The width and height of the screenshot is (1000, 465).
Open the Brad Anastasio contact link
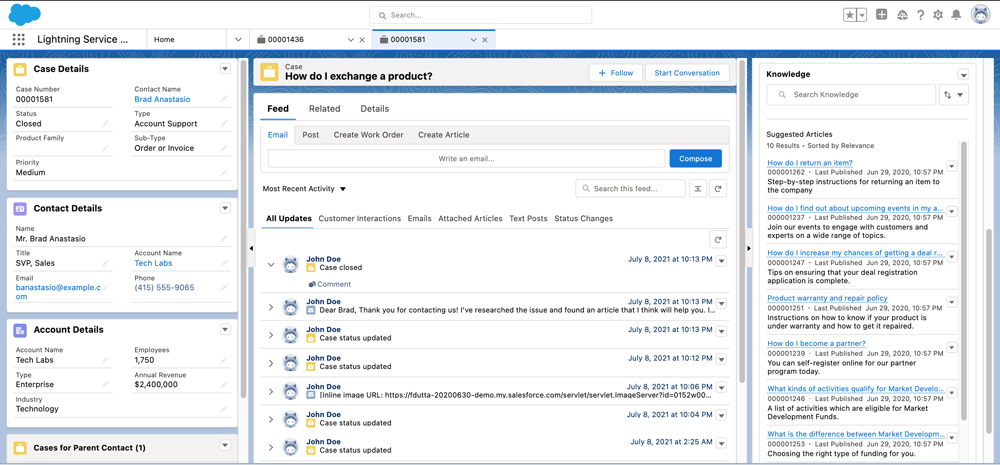[162, 100]
